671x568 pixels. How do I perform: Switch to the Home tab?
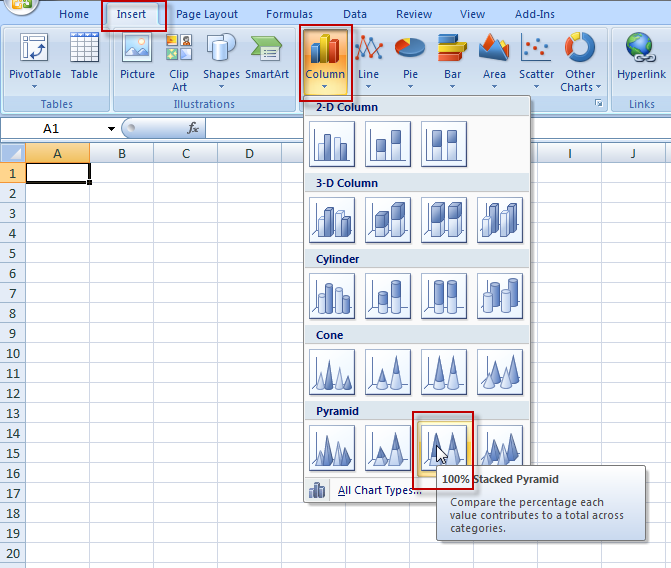pyautogui.click(x=74, y=14)
